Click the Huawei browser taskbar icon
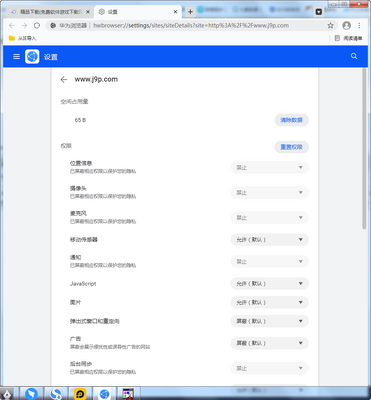Image resolution: width=371 pixels, height=400 pixels. pyautogui.click(x=104, y=394)
